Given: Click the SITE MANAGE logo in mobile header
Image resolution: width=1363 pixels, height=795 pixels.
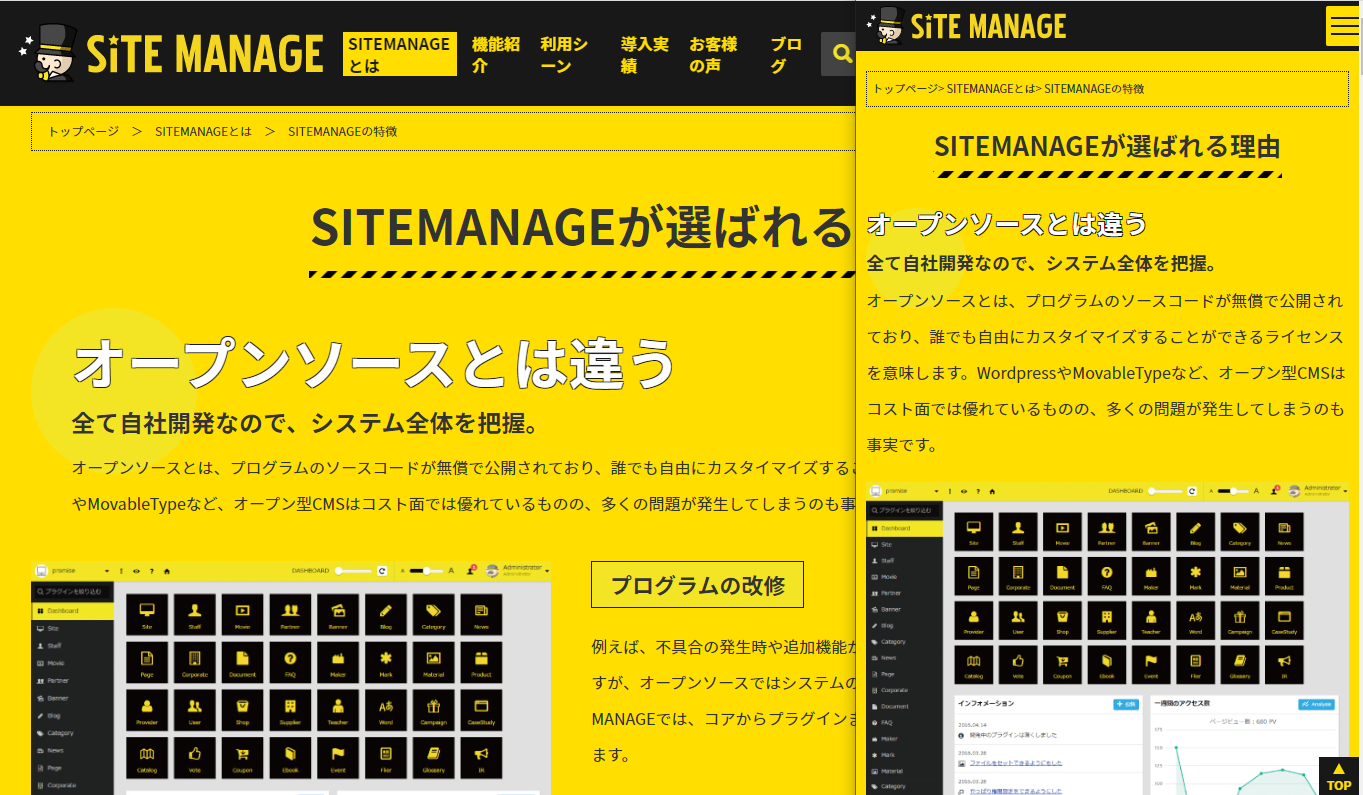Looking at the screenshot, I should (968, 25).
